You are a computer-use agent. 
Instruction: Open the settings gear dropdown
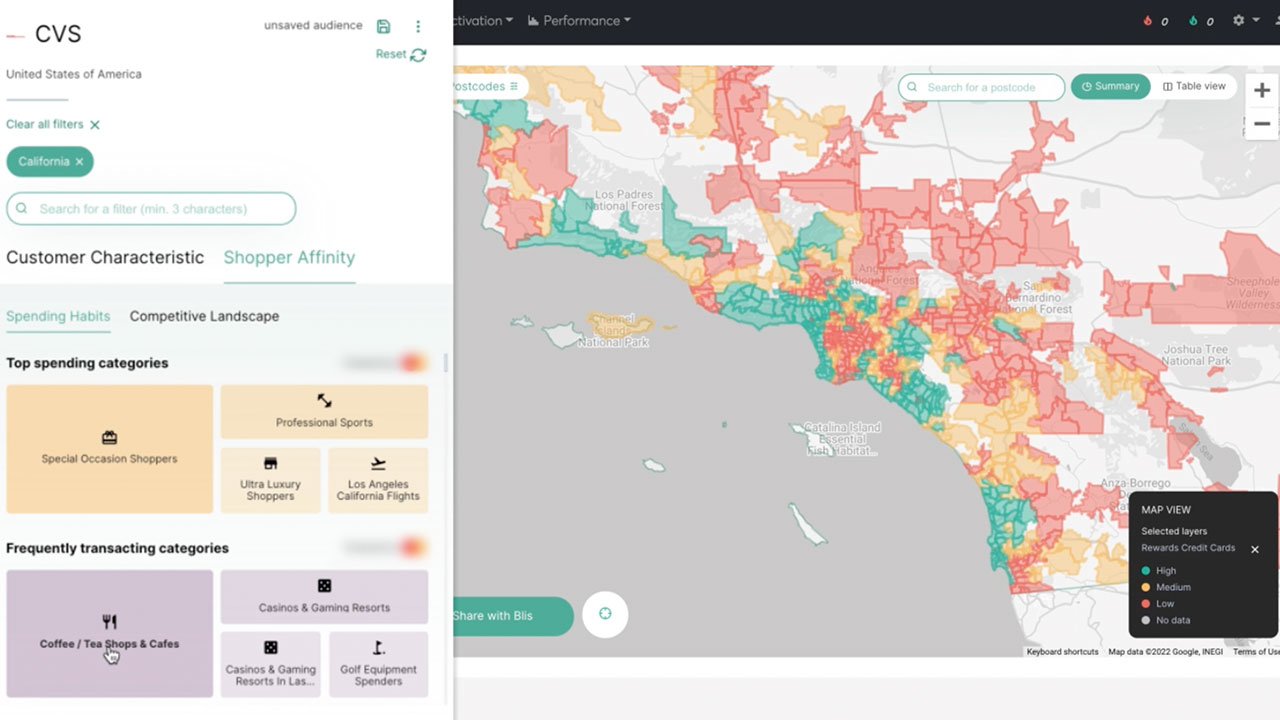tap(1246, 20)
